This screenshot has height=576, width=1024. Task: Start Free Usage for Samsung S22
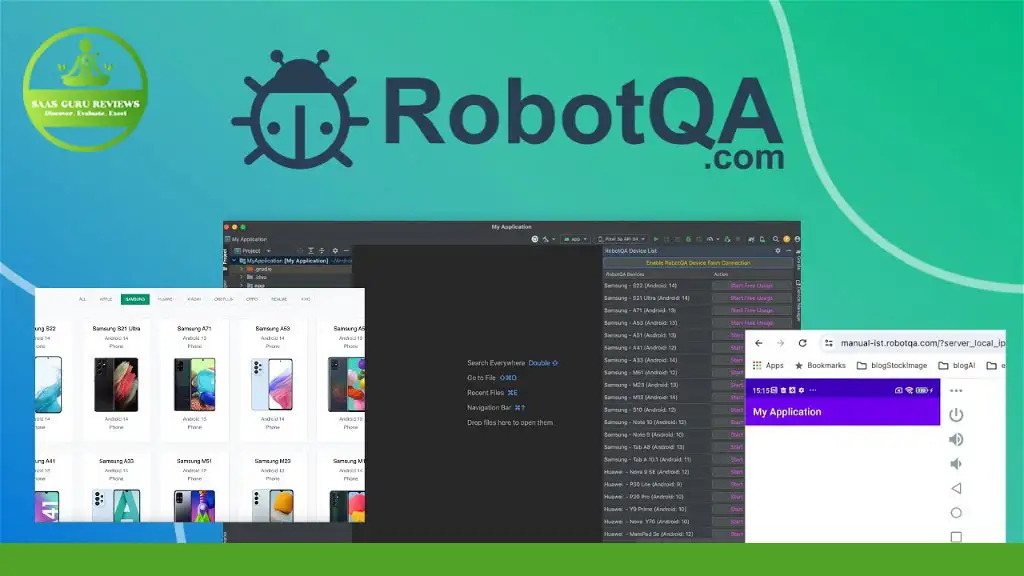(x=751, y=285)
